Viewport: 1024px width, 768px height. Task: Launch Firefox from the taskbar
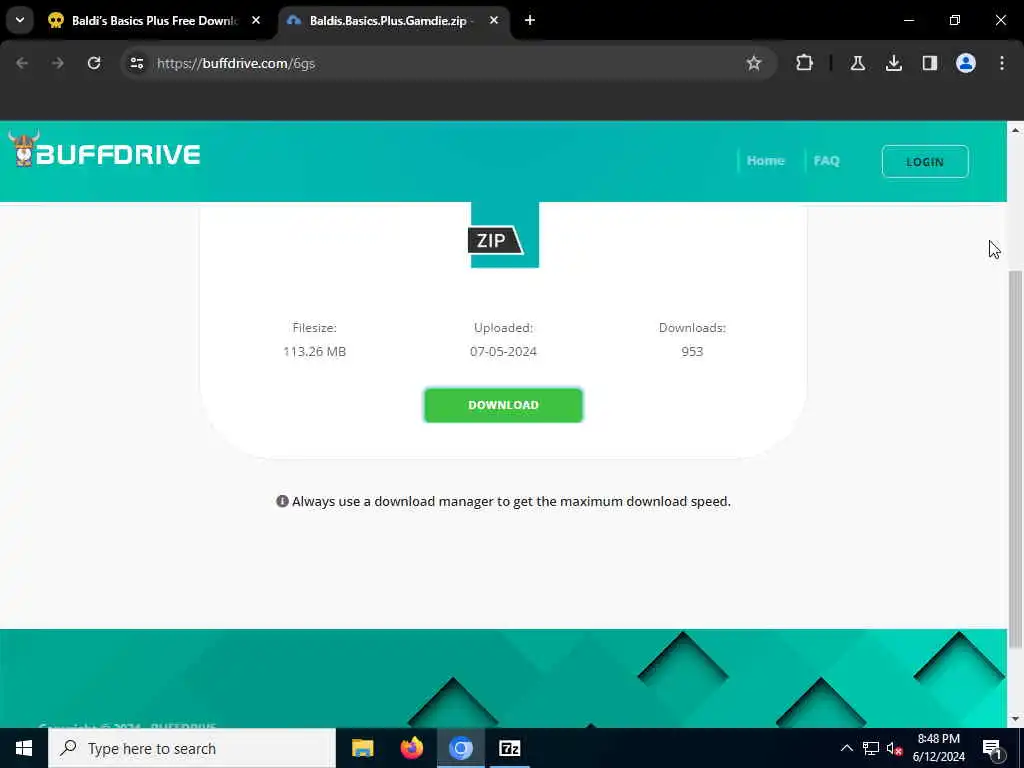click(411, 748)
